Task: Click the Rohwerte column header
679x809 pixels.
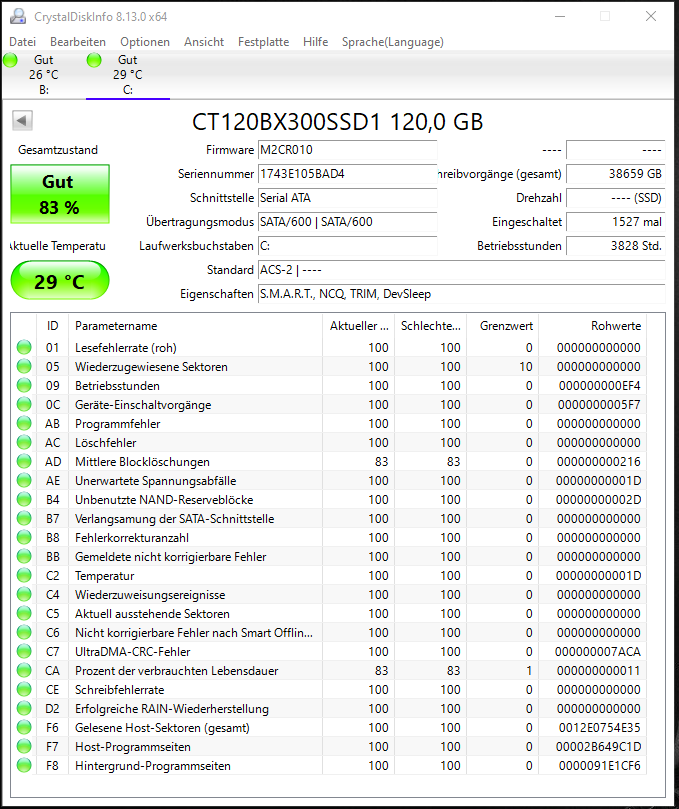Action: tap(592, 326)
